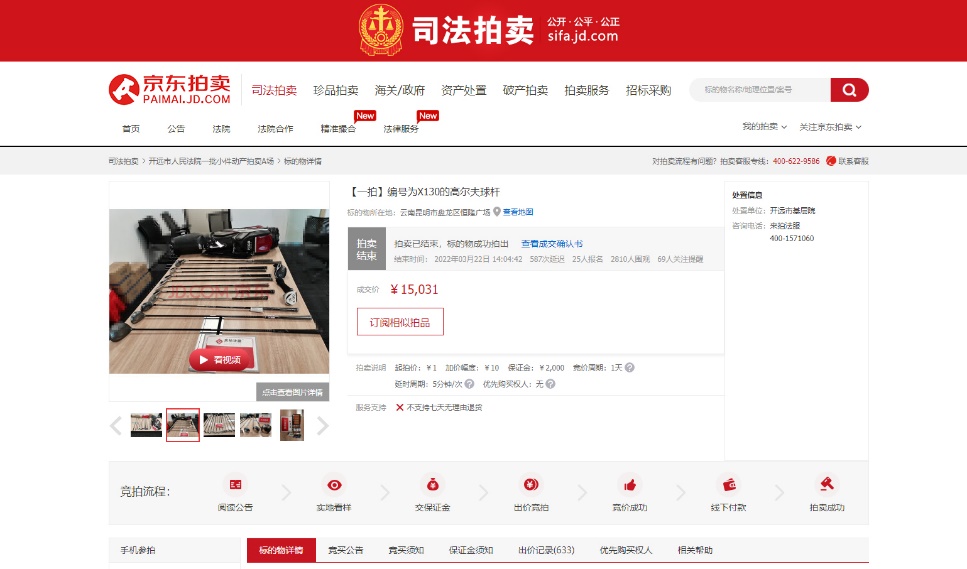Open the 招标采购 nav item
Viewport: 967px width, 569px height.
(x=648, y=90)
